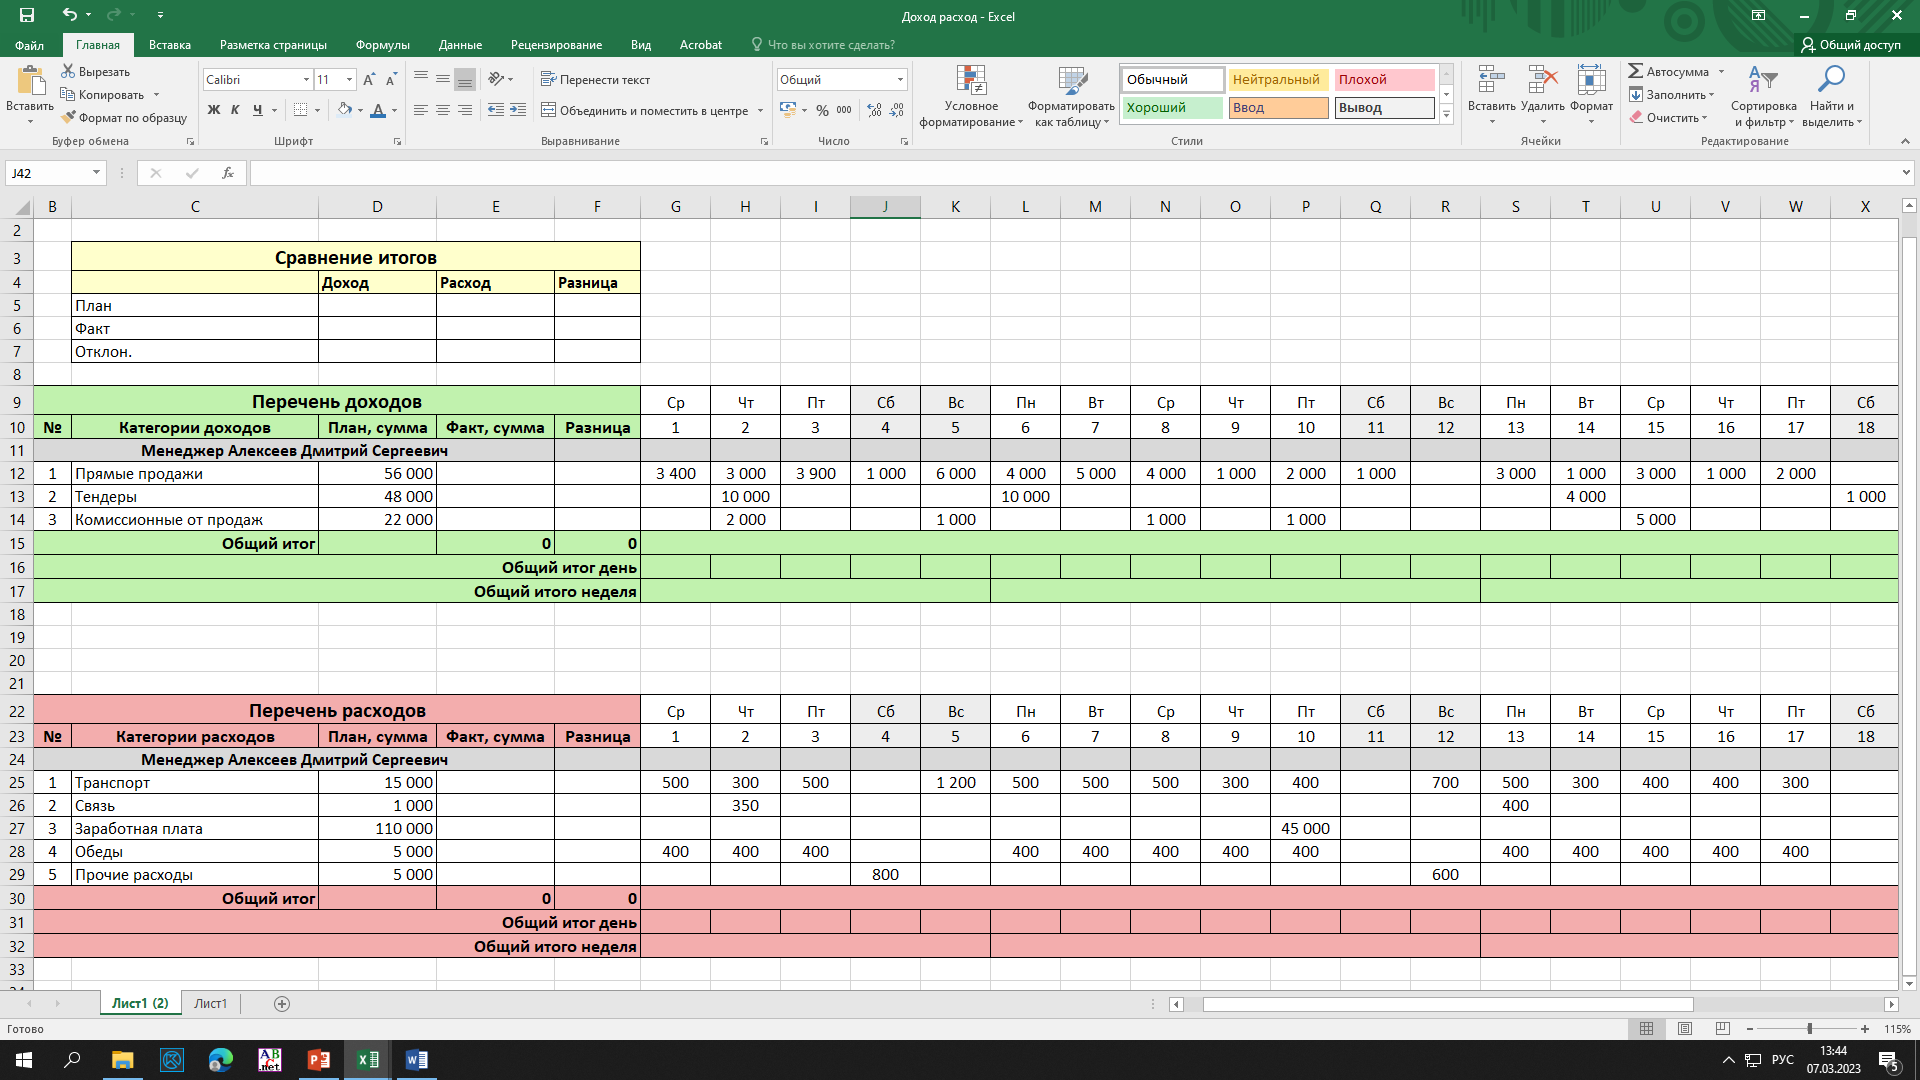Toggle Italic formatting button
1920x1080 pixels.
[235, 110]
